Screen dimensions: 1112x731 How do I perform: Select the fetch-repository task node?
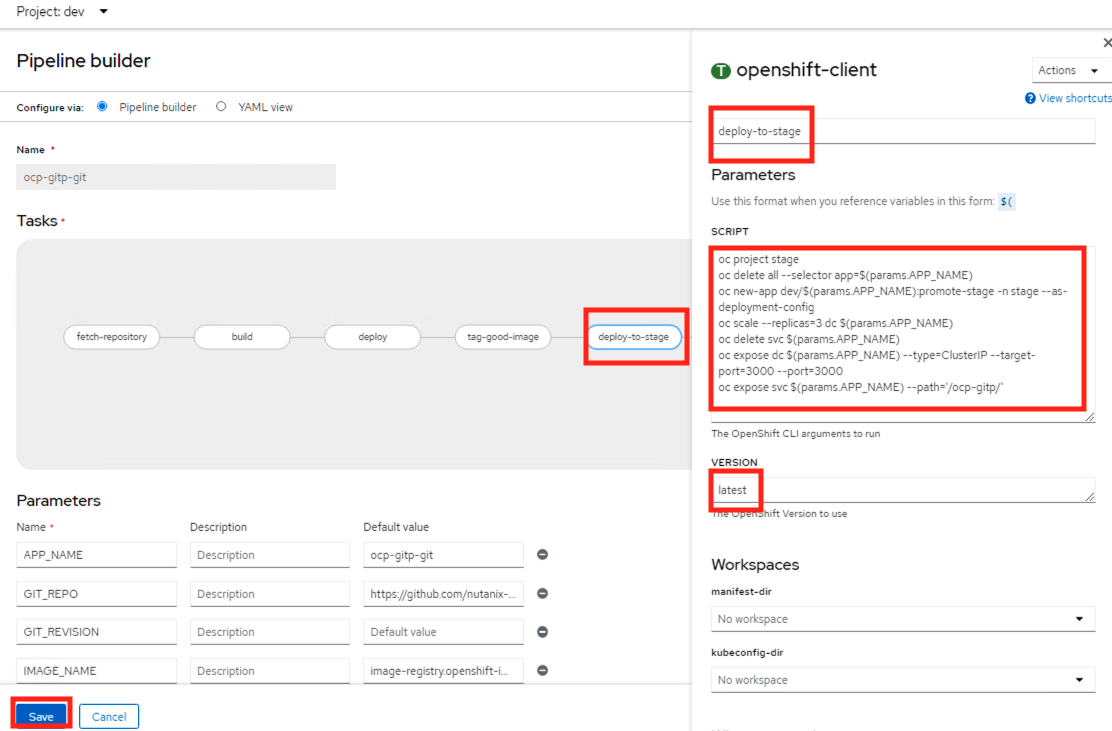tap(112, 337)
